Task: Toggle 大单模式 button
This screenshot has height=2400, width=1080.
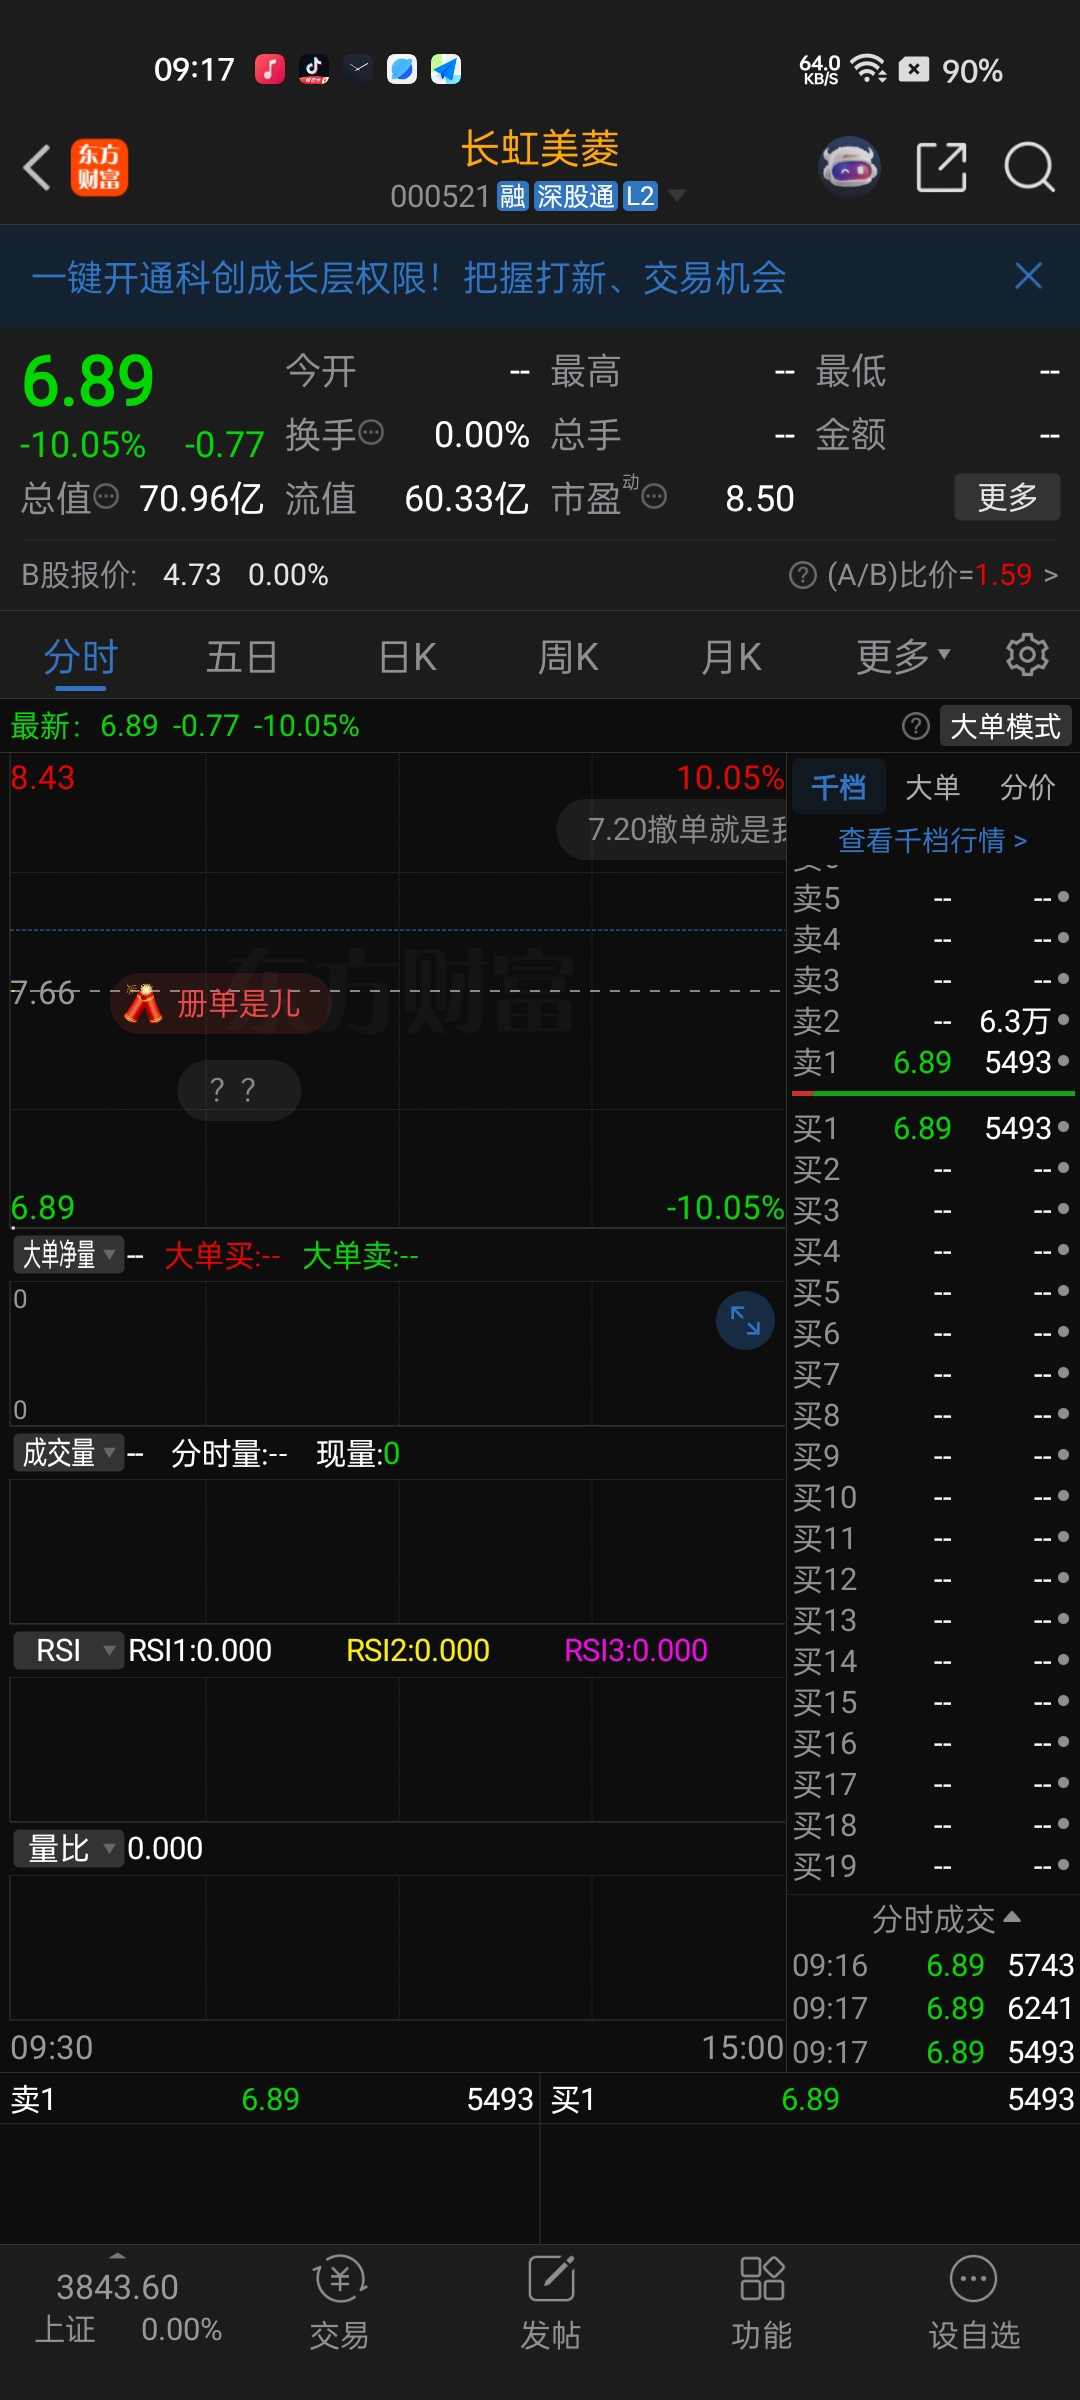Action: [1005, 726]
